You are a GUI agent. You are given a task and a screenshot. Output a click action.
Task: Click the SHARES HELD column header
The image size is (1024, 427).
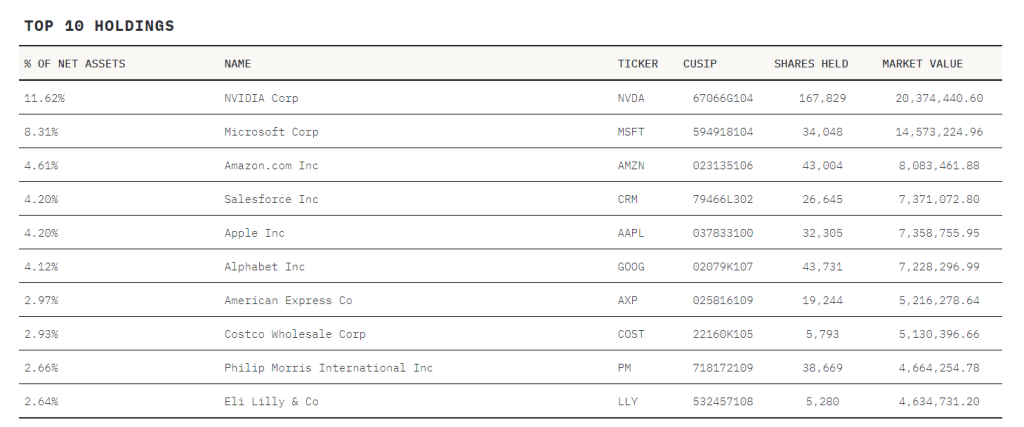(811, 64)
